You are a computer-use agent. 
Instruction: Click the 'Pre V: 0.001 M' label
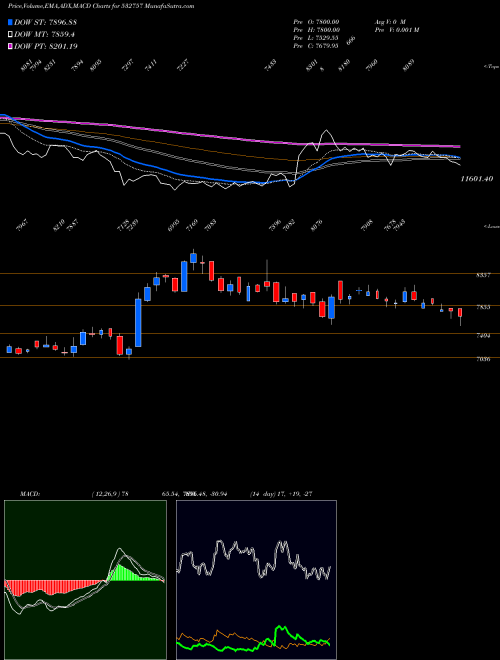pyautogui.click(x=396, y=30)
